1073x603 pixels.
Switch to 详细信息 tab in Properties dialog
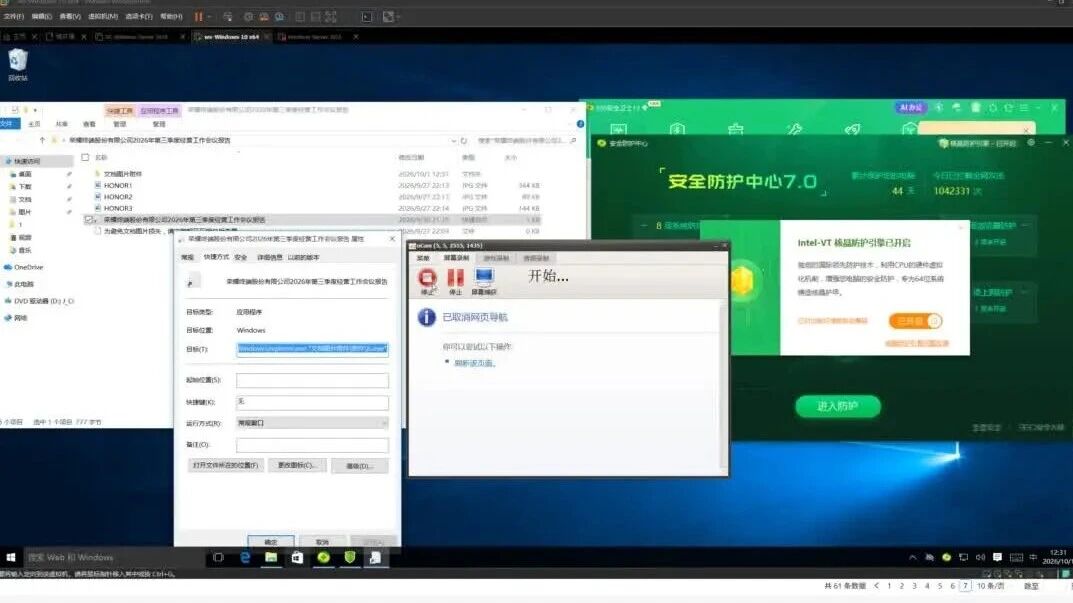click(x=269, y=257)
